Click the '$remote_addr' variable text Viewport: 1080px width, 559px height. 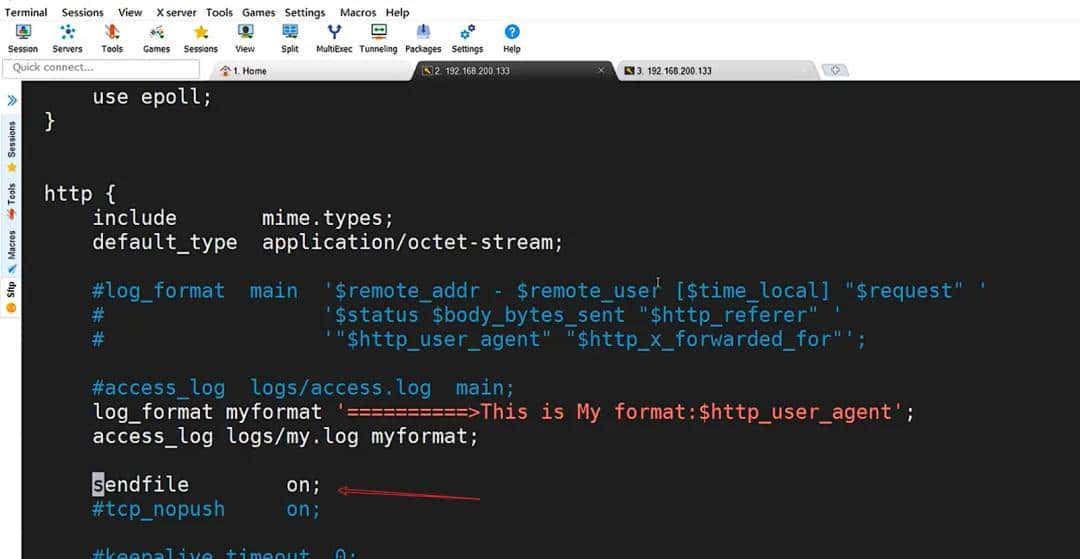tap(406, 291)
